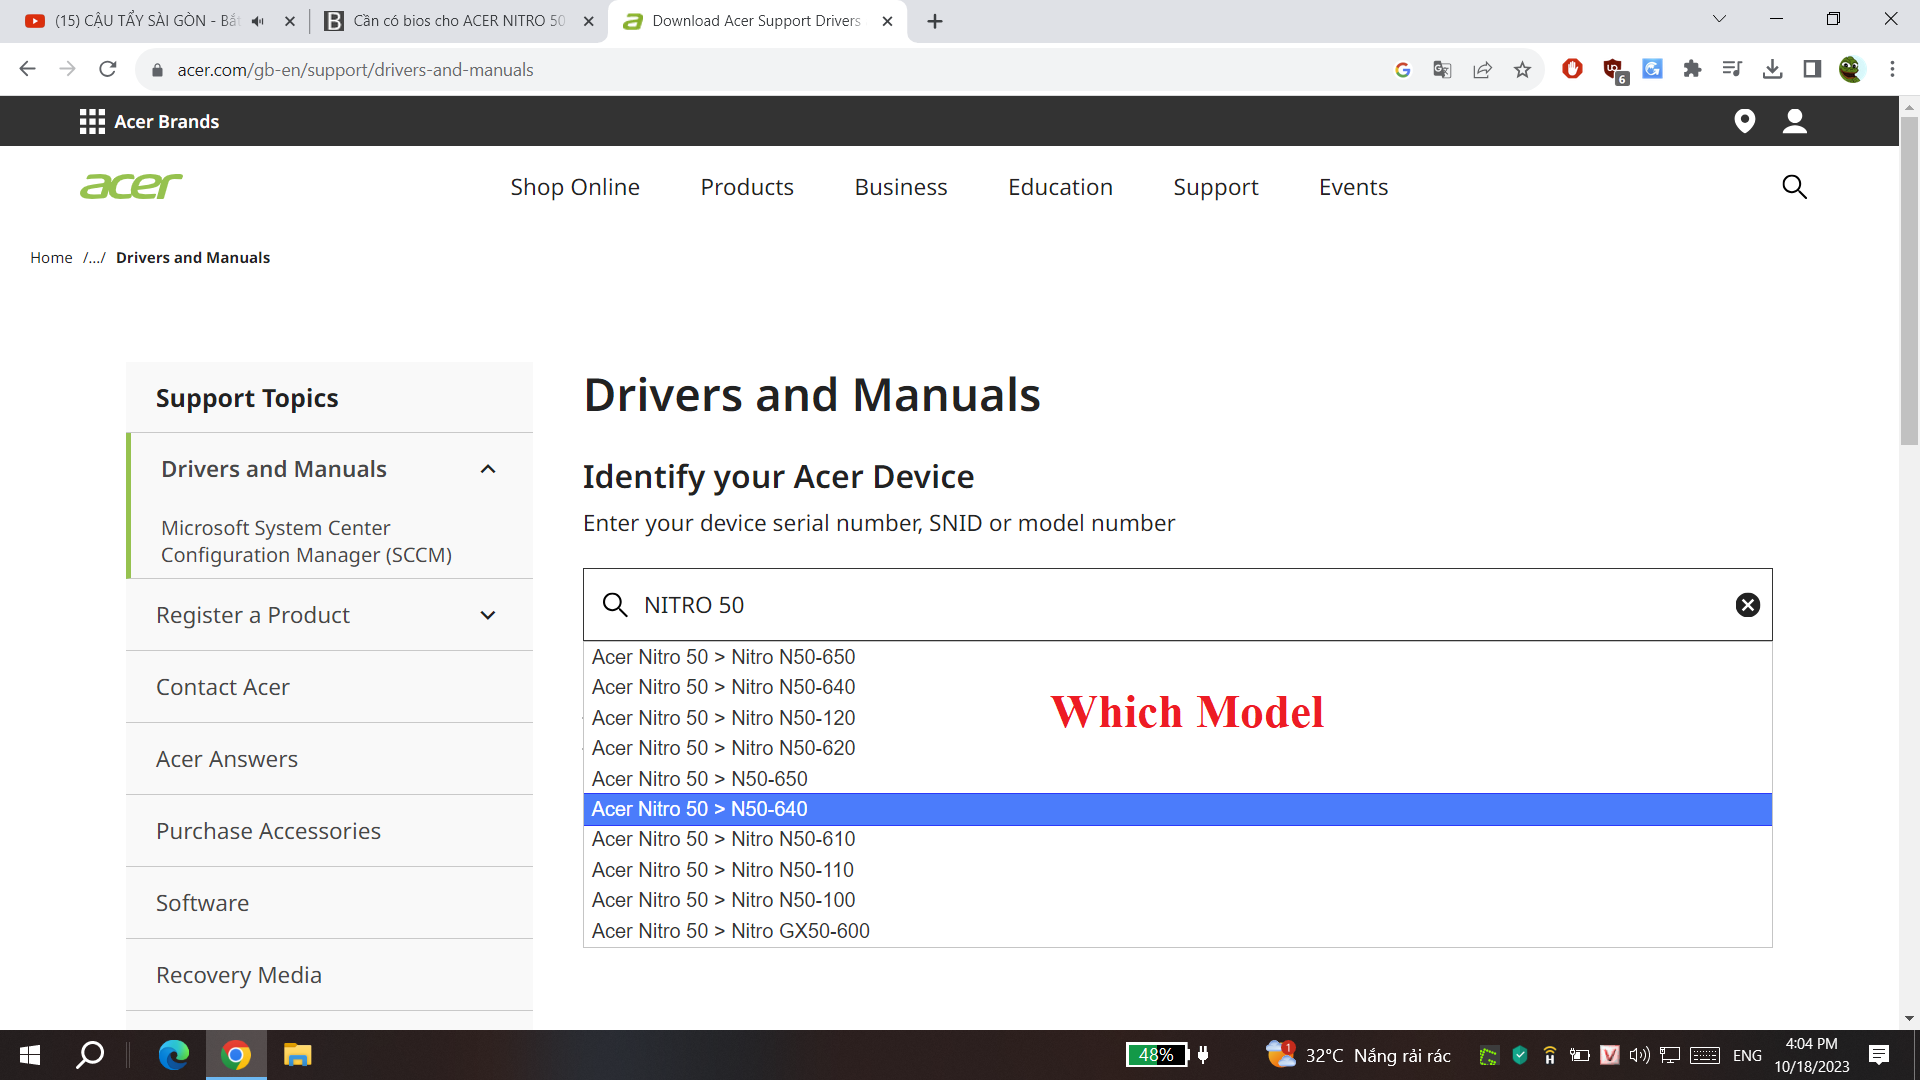Reload the current page
This screenshot has width=1920, height=1080.
(108, 69)
